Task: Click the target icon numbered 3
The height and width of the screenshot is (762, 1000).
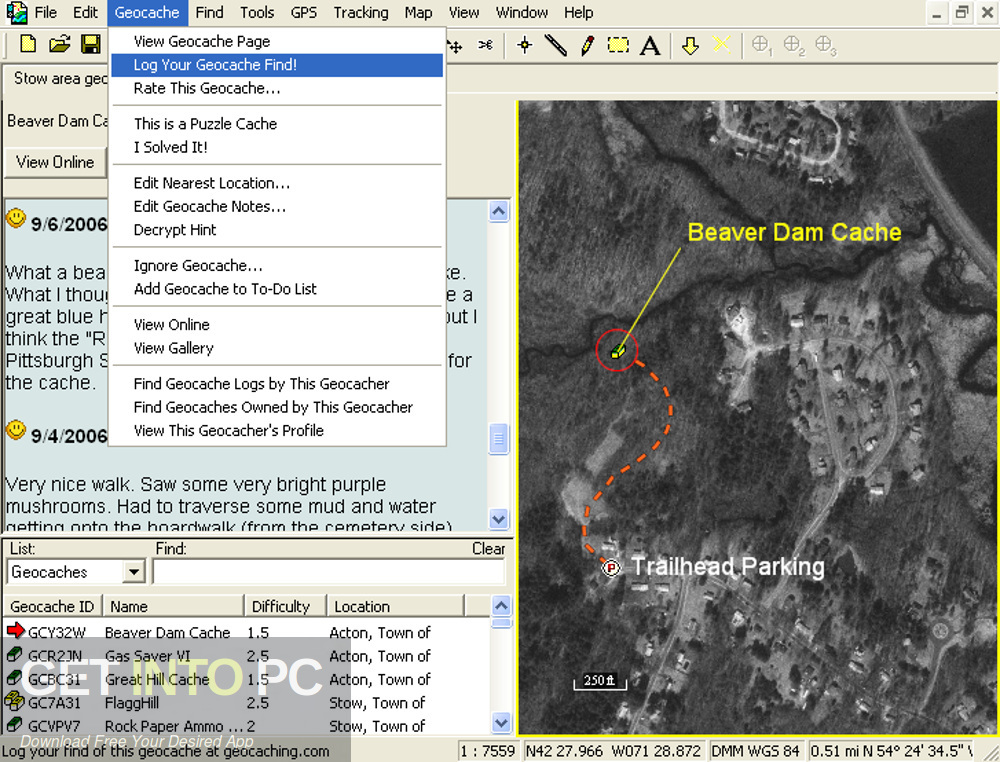Action: point(825,46)
